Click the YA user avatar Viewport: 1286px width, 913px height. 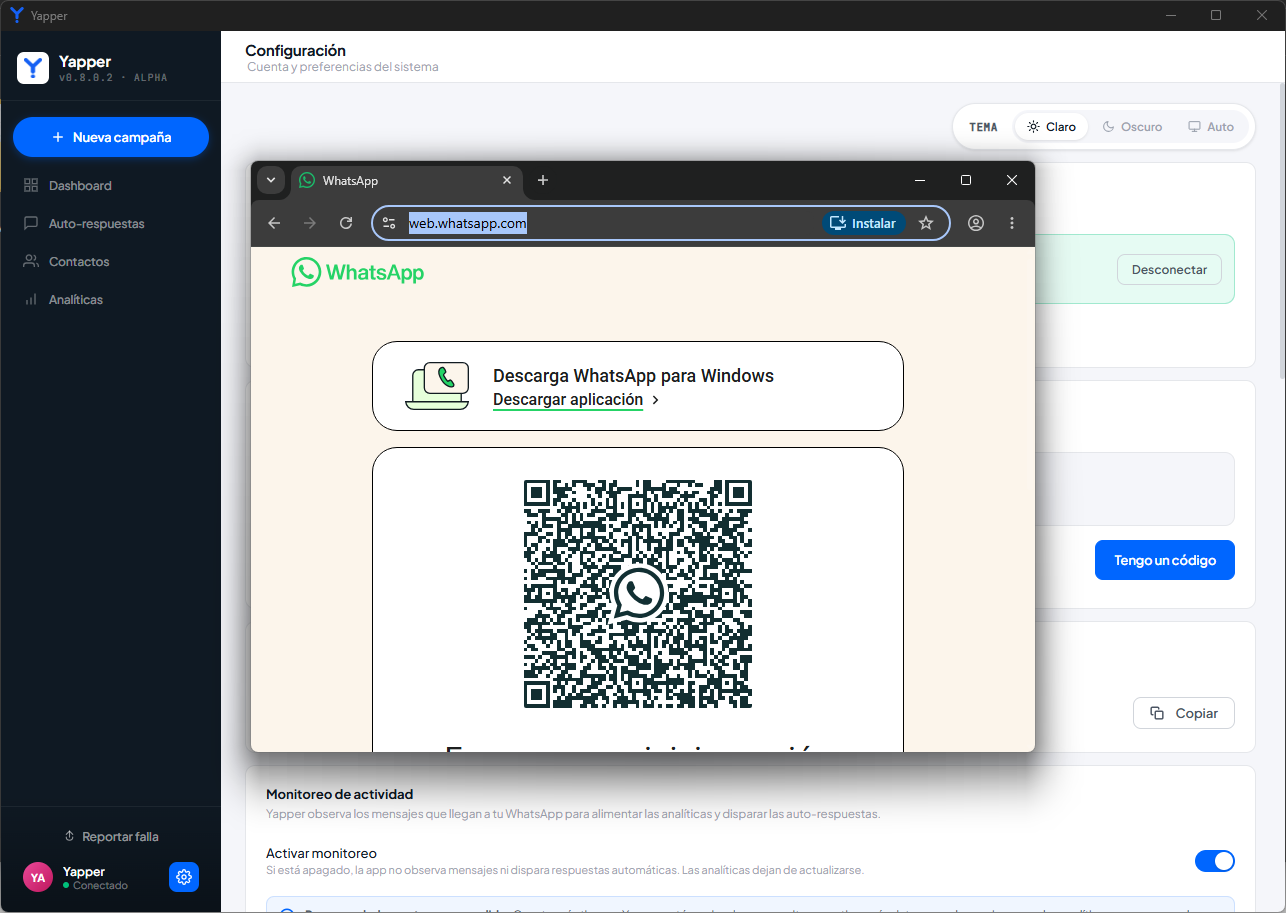click(38, 877)
